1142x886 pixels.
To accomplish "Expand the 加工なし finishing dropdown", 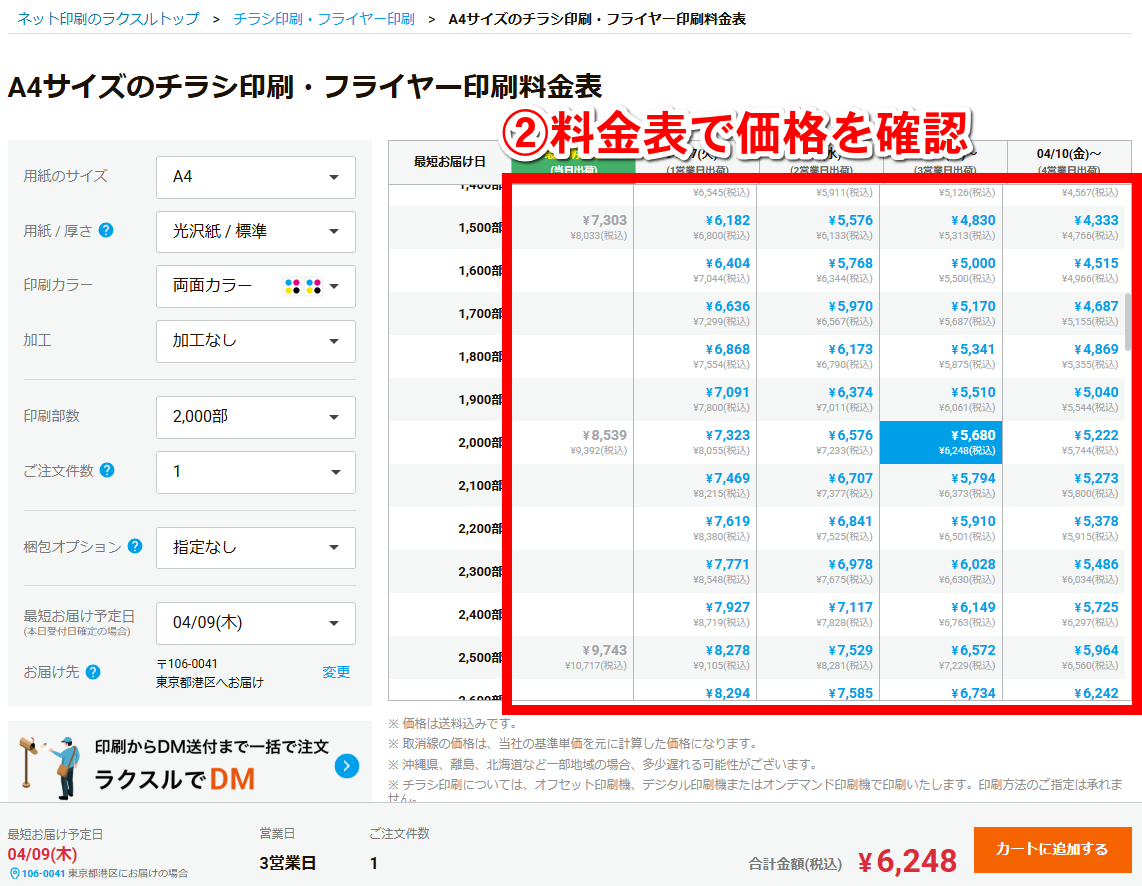I will click(x=255, y=341).
